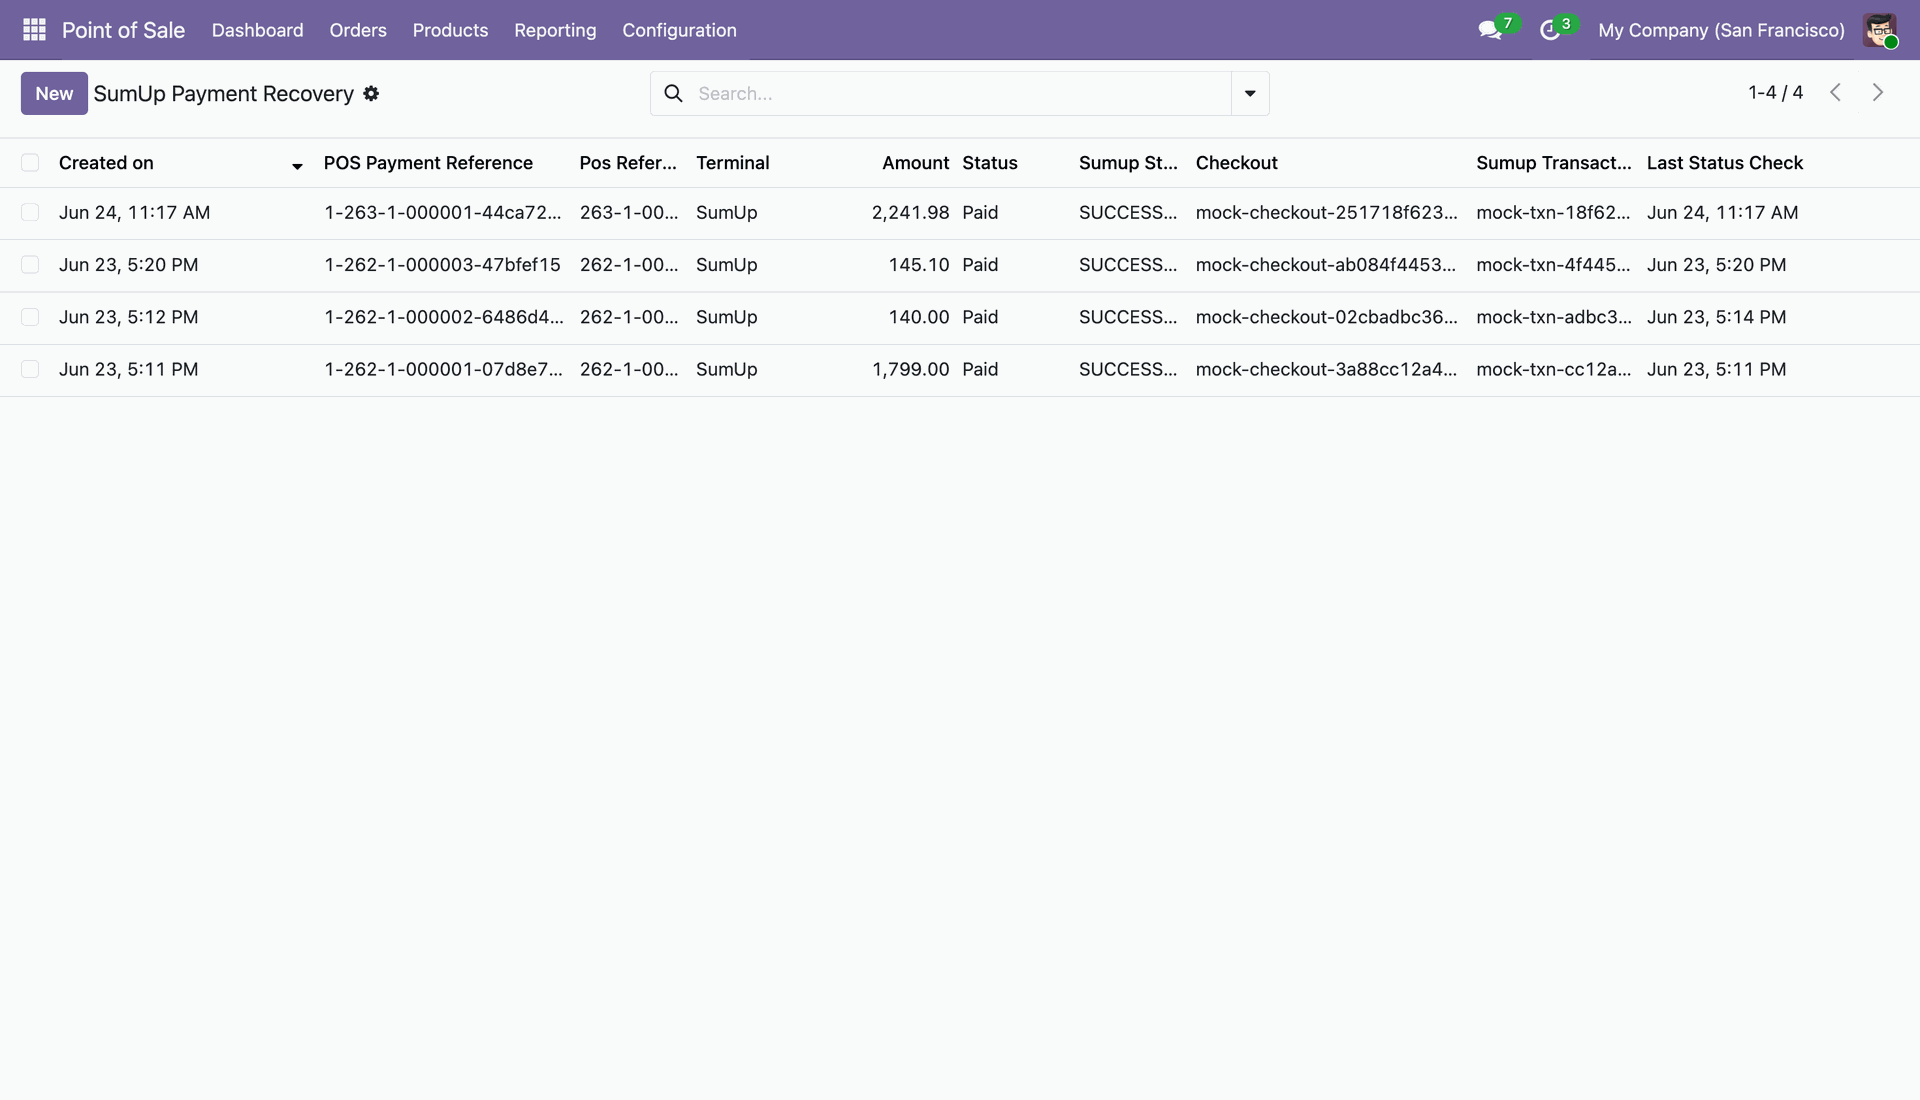Open the chat messages icon with badge 7
This screenshot has height=1100, width=1920.
pyautogui.click(x=1491, y=30)
